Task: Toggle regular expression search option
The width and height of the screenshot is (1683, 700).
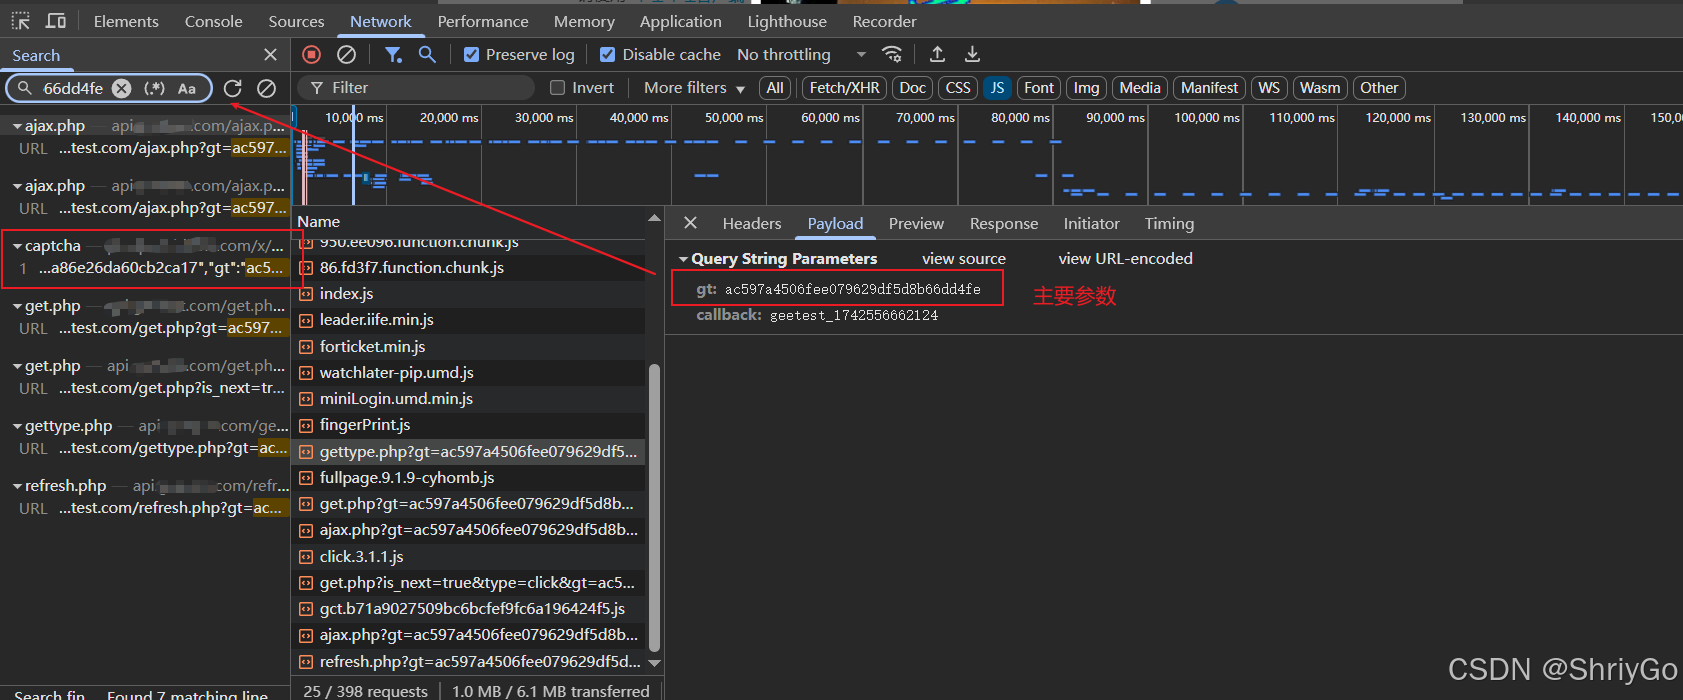Action: pos(154,88)
